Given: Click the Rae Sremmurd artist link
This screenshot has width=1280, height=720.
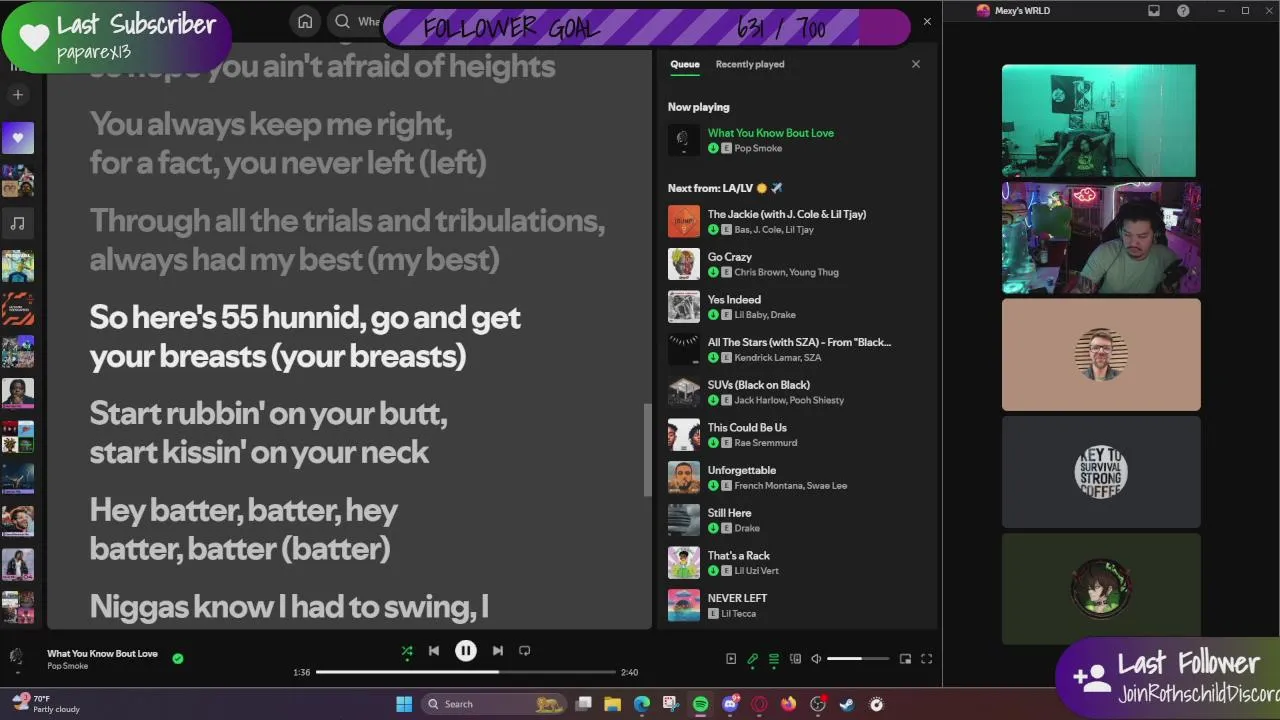Looking at the screenshot, I should coord(764,442).
